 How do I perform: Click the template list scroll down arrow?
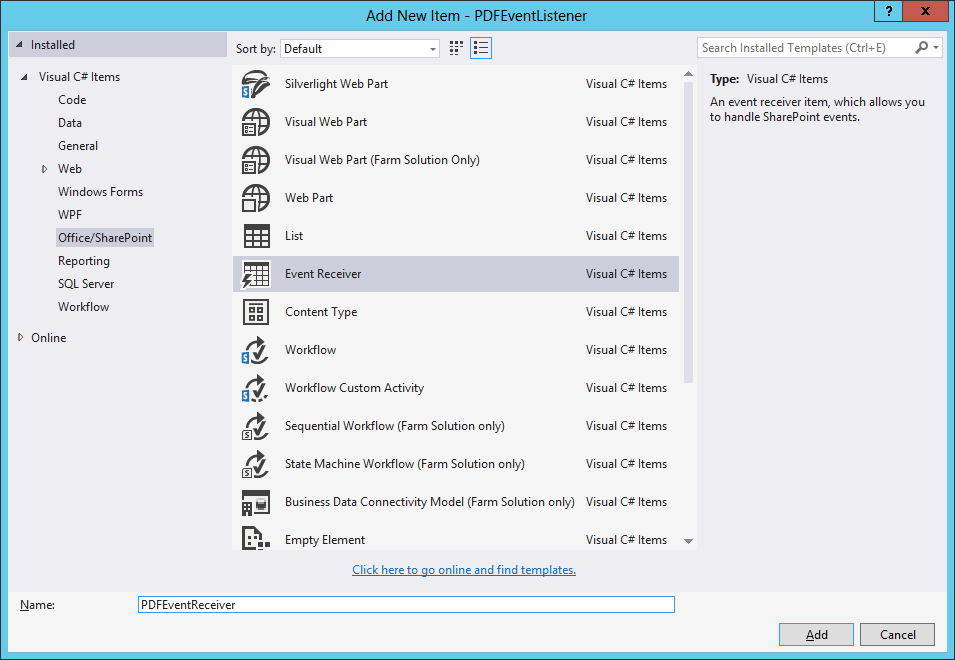pos(688,541)
